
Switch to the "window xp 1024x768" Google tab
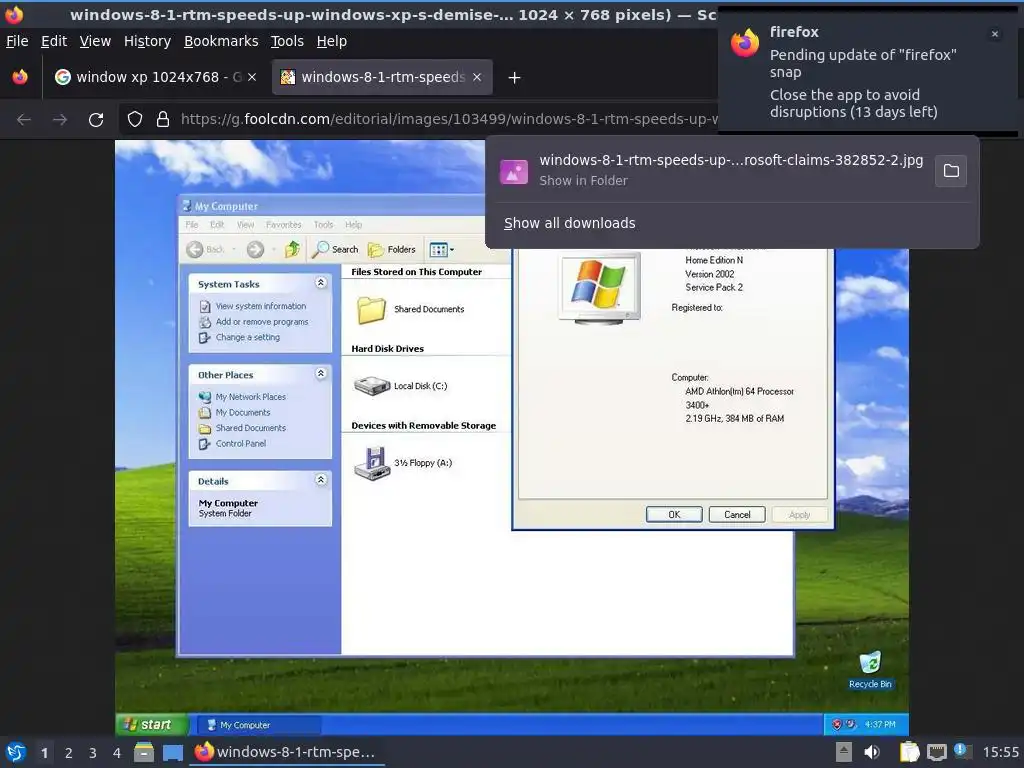pos(155,77)
